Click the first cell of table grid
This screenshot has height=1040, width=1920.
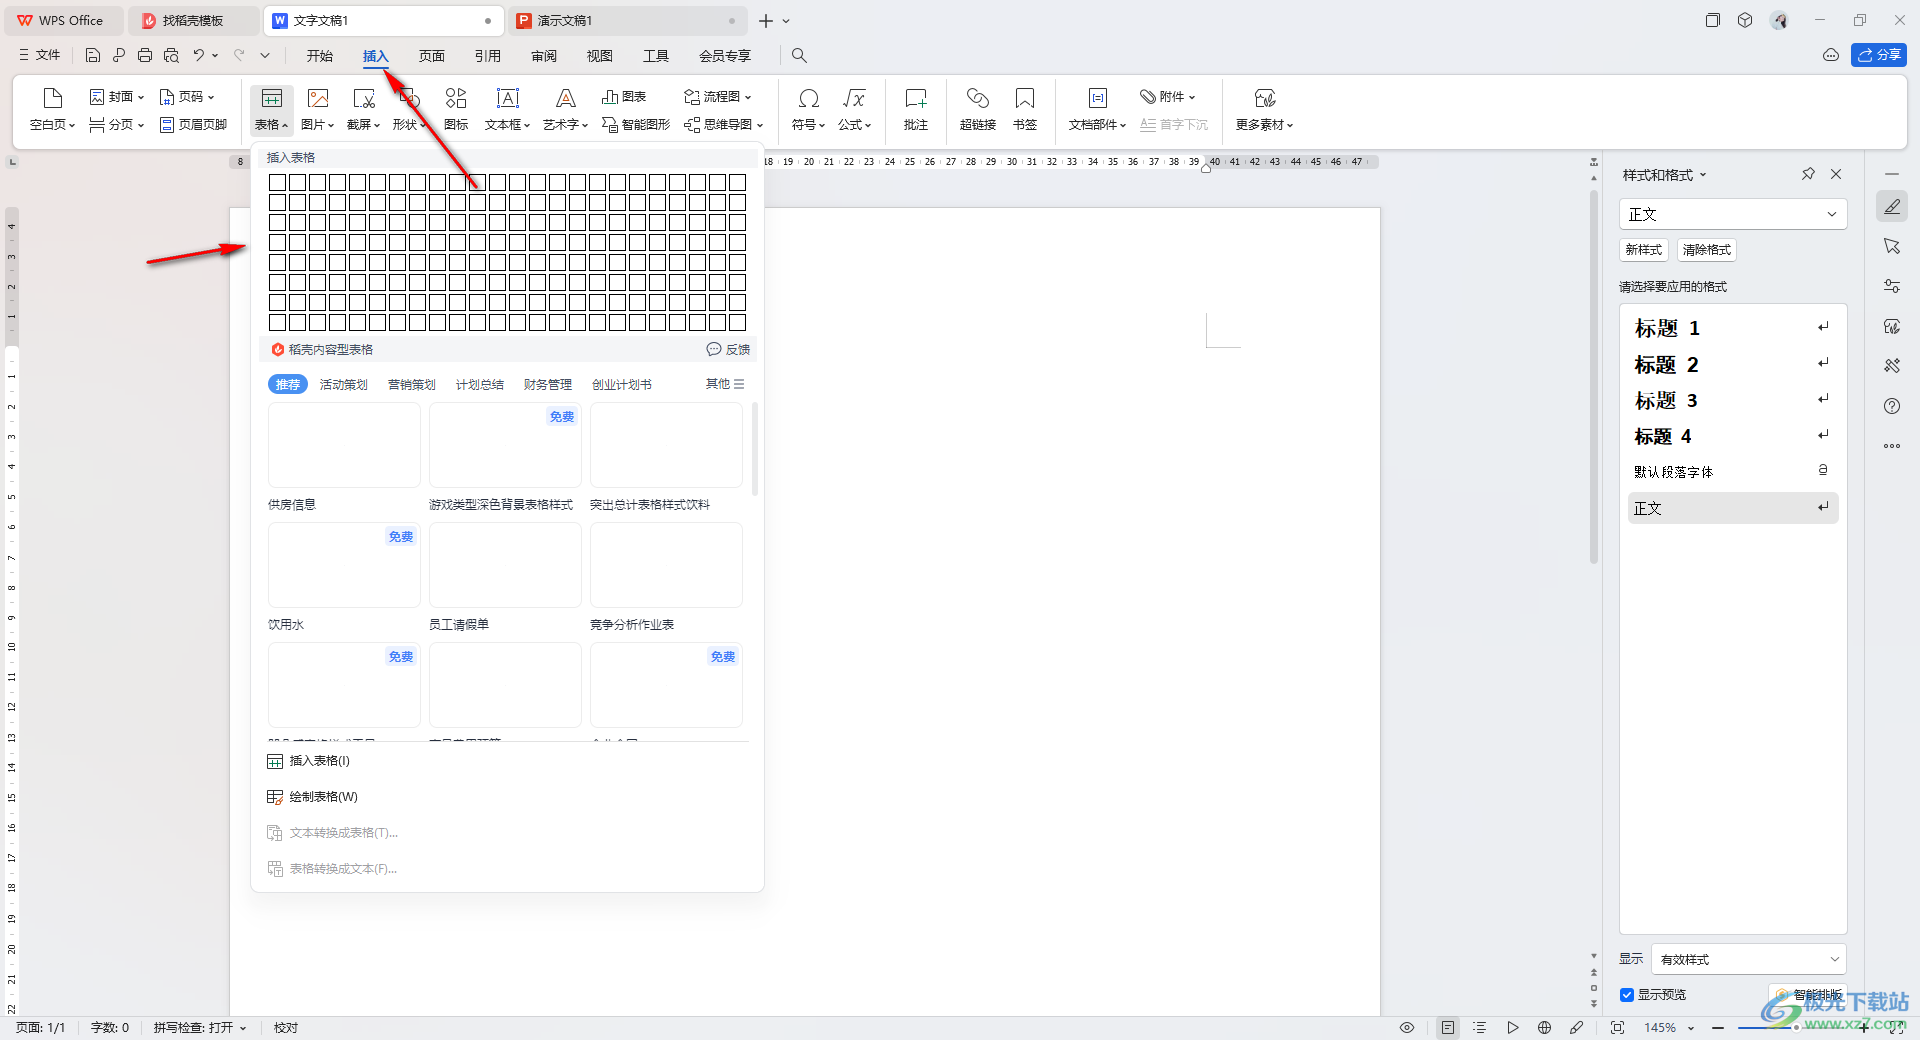click(278, 182)
